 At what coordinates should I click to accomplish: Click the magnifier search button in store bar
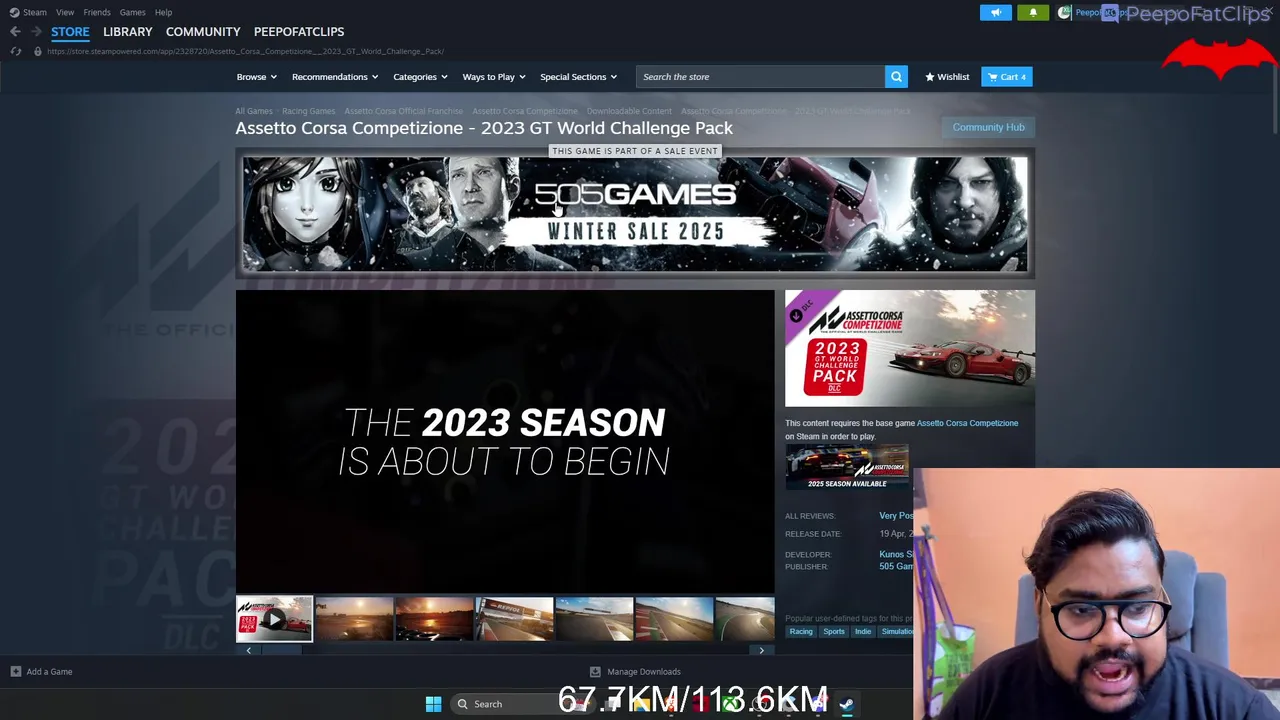pyautogui.click(x=896, y=77)
